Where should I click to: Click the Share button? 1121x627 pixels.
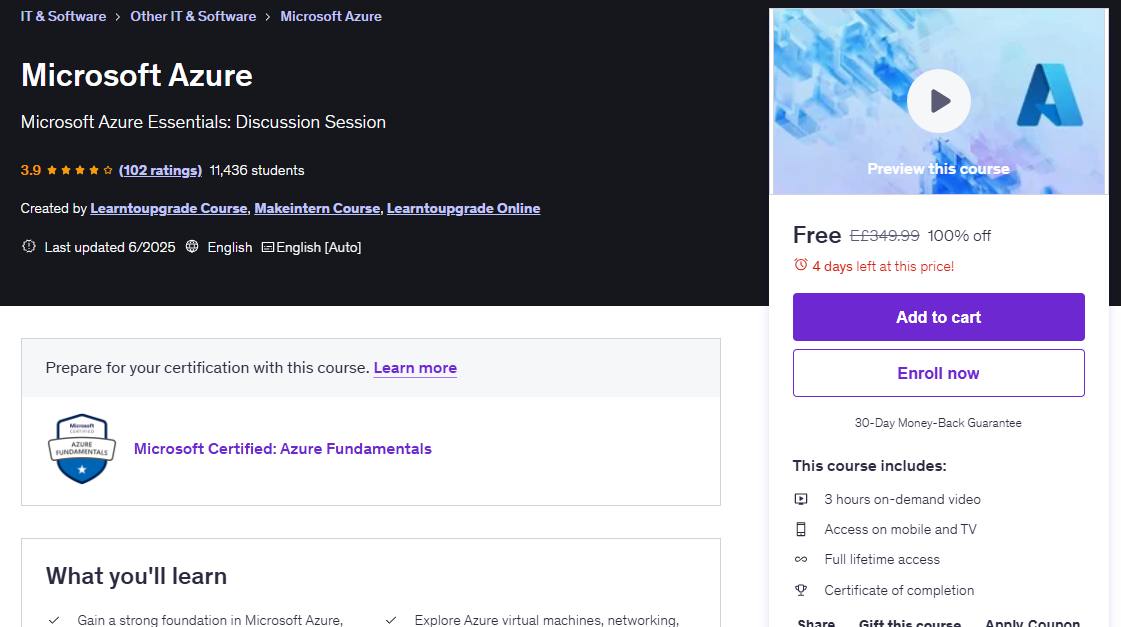point(816,623)
